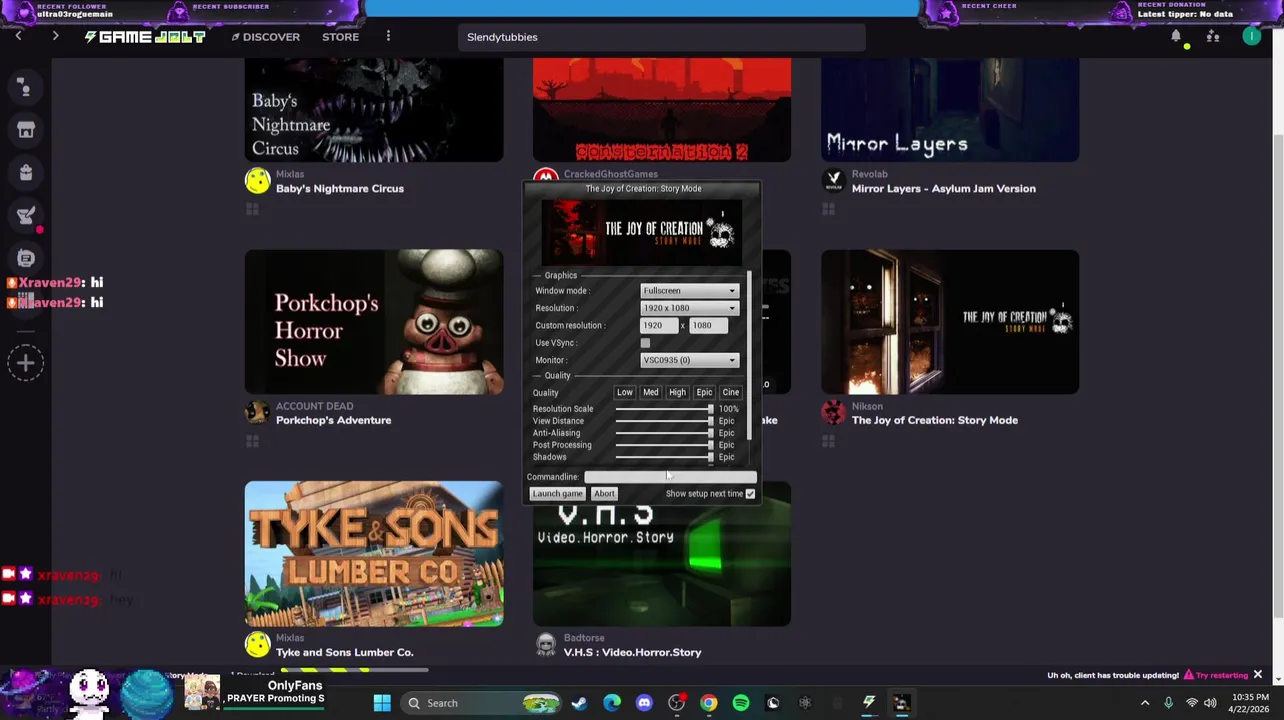
Task: Adjust the Shadows slider
Action: coord(664,457)
